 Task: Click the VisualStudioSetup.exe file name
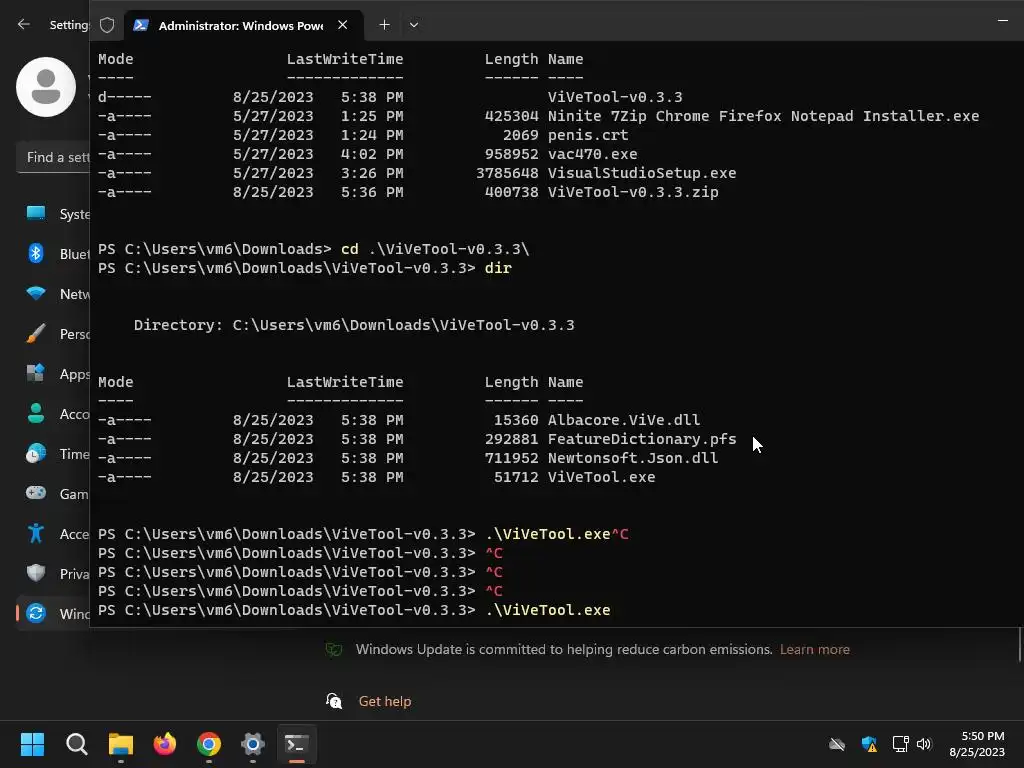(642, 173)
